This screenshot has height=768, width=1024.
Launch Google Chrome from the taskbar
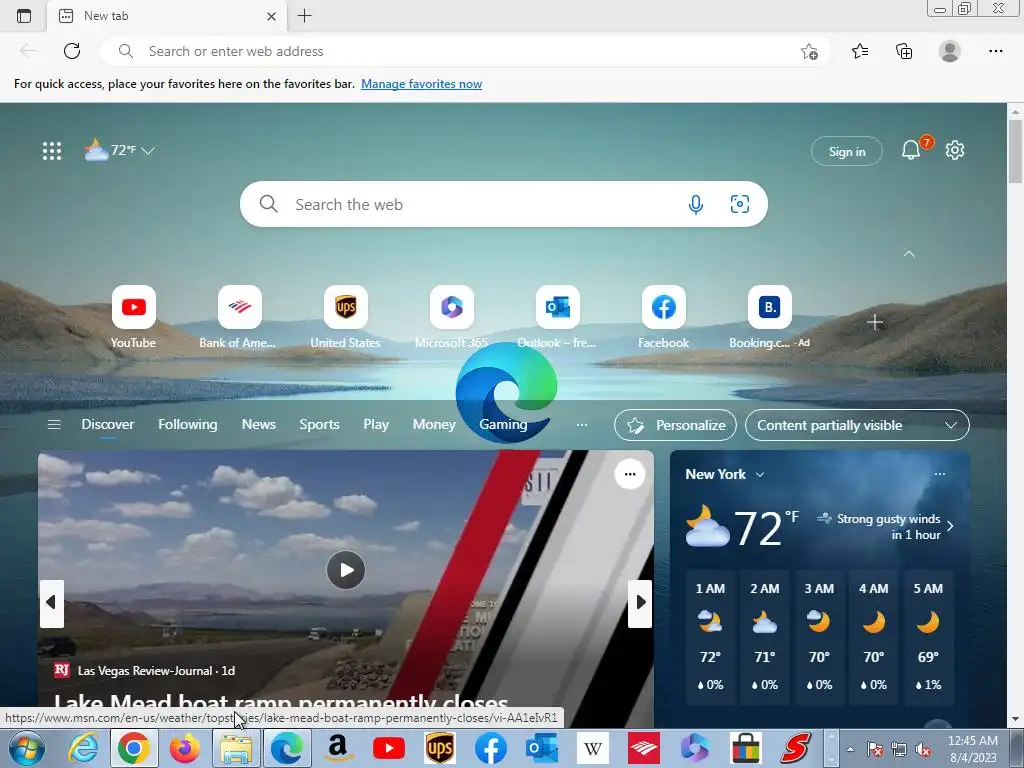133,748
